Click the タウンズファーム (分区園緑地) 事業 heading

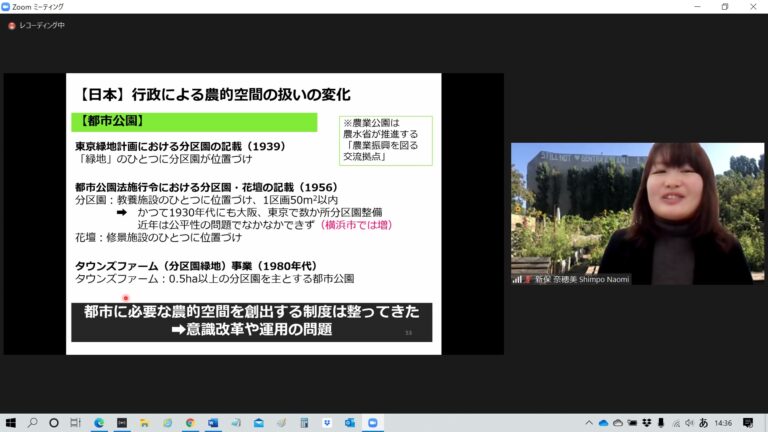tap(196, 266)
